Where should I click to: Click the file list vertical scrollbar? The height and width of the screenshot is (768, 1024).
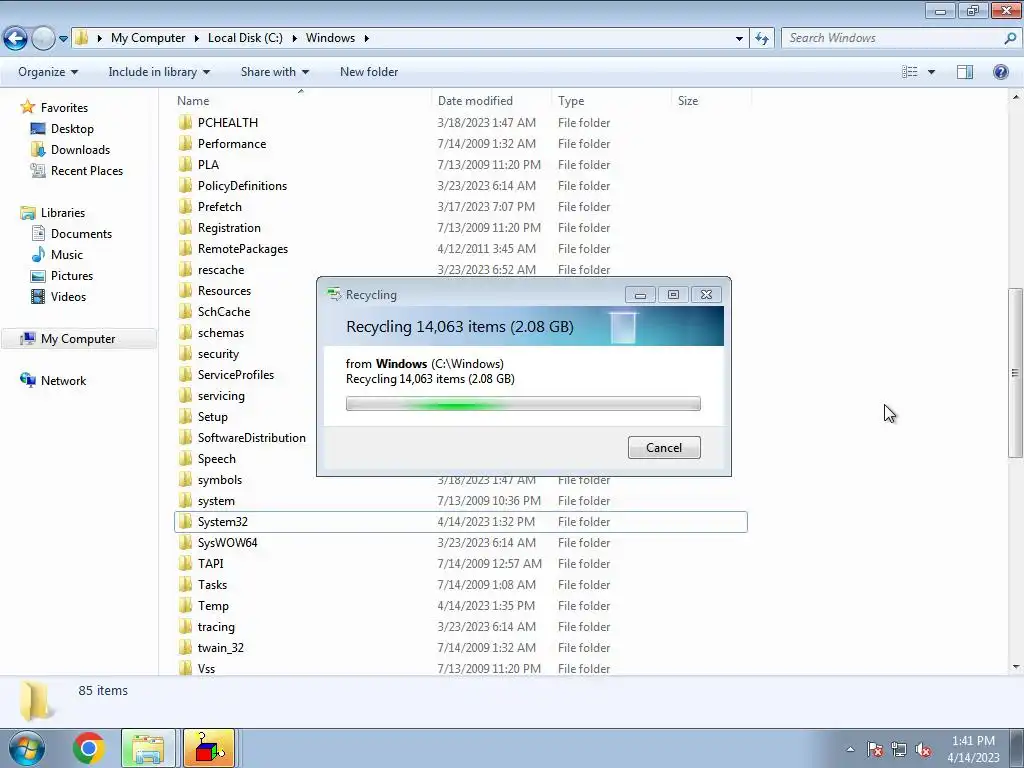(x=1015, y=373)
